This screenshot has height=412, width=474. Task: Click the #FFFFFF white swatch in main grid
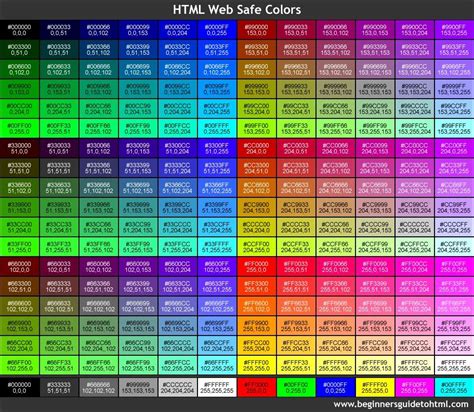click(454, 365)
